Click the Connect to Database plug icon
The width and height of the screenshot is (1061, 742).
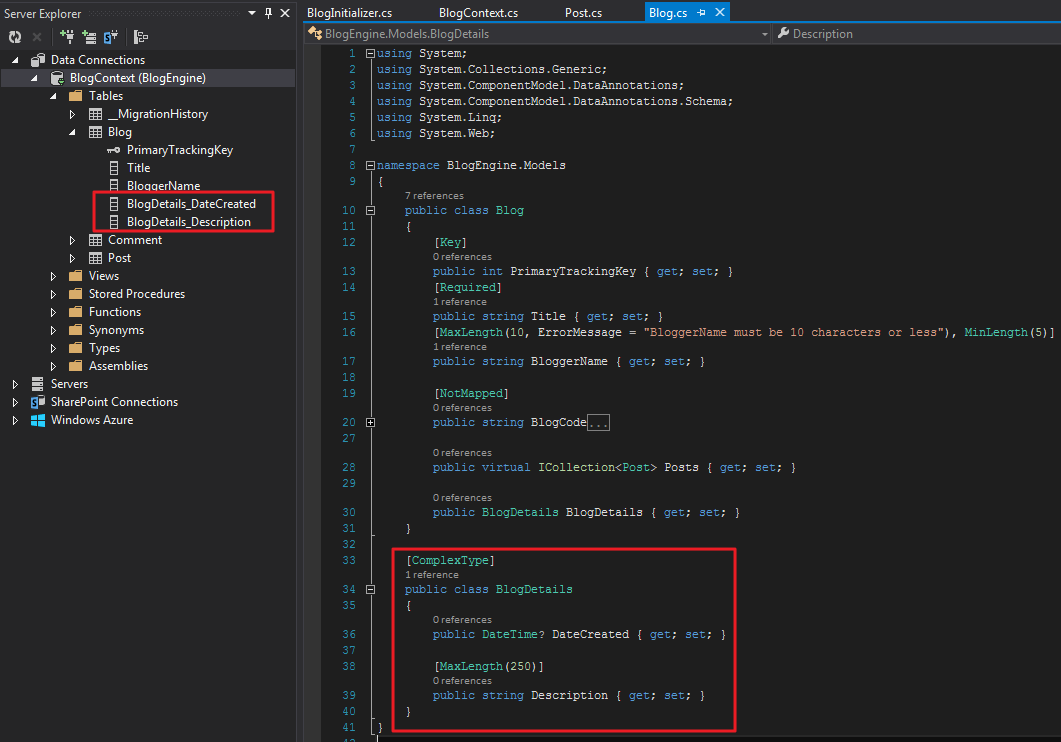coord(67,37)
